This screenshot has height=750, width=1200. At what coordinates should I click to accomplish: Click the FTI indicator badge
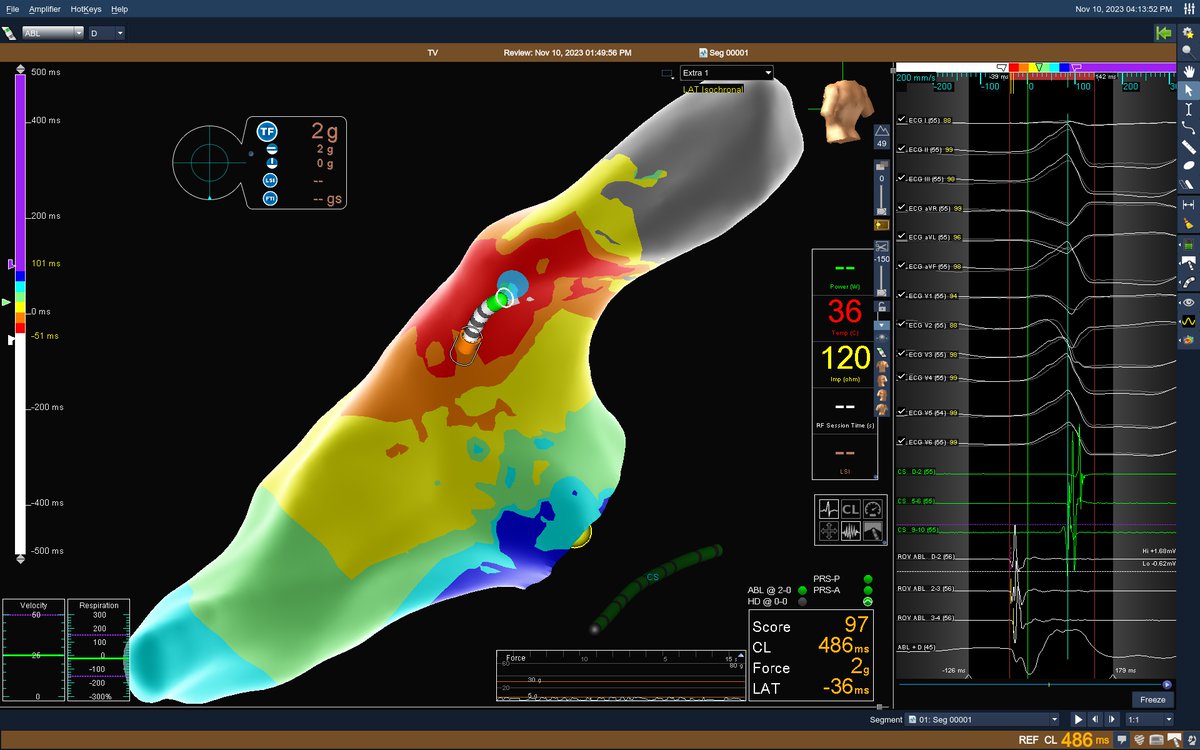(270, 199)
